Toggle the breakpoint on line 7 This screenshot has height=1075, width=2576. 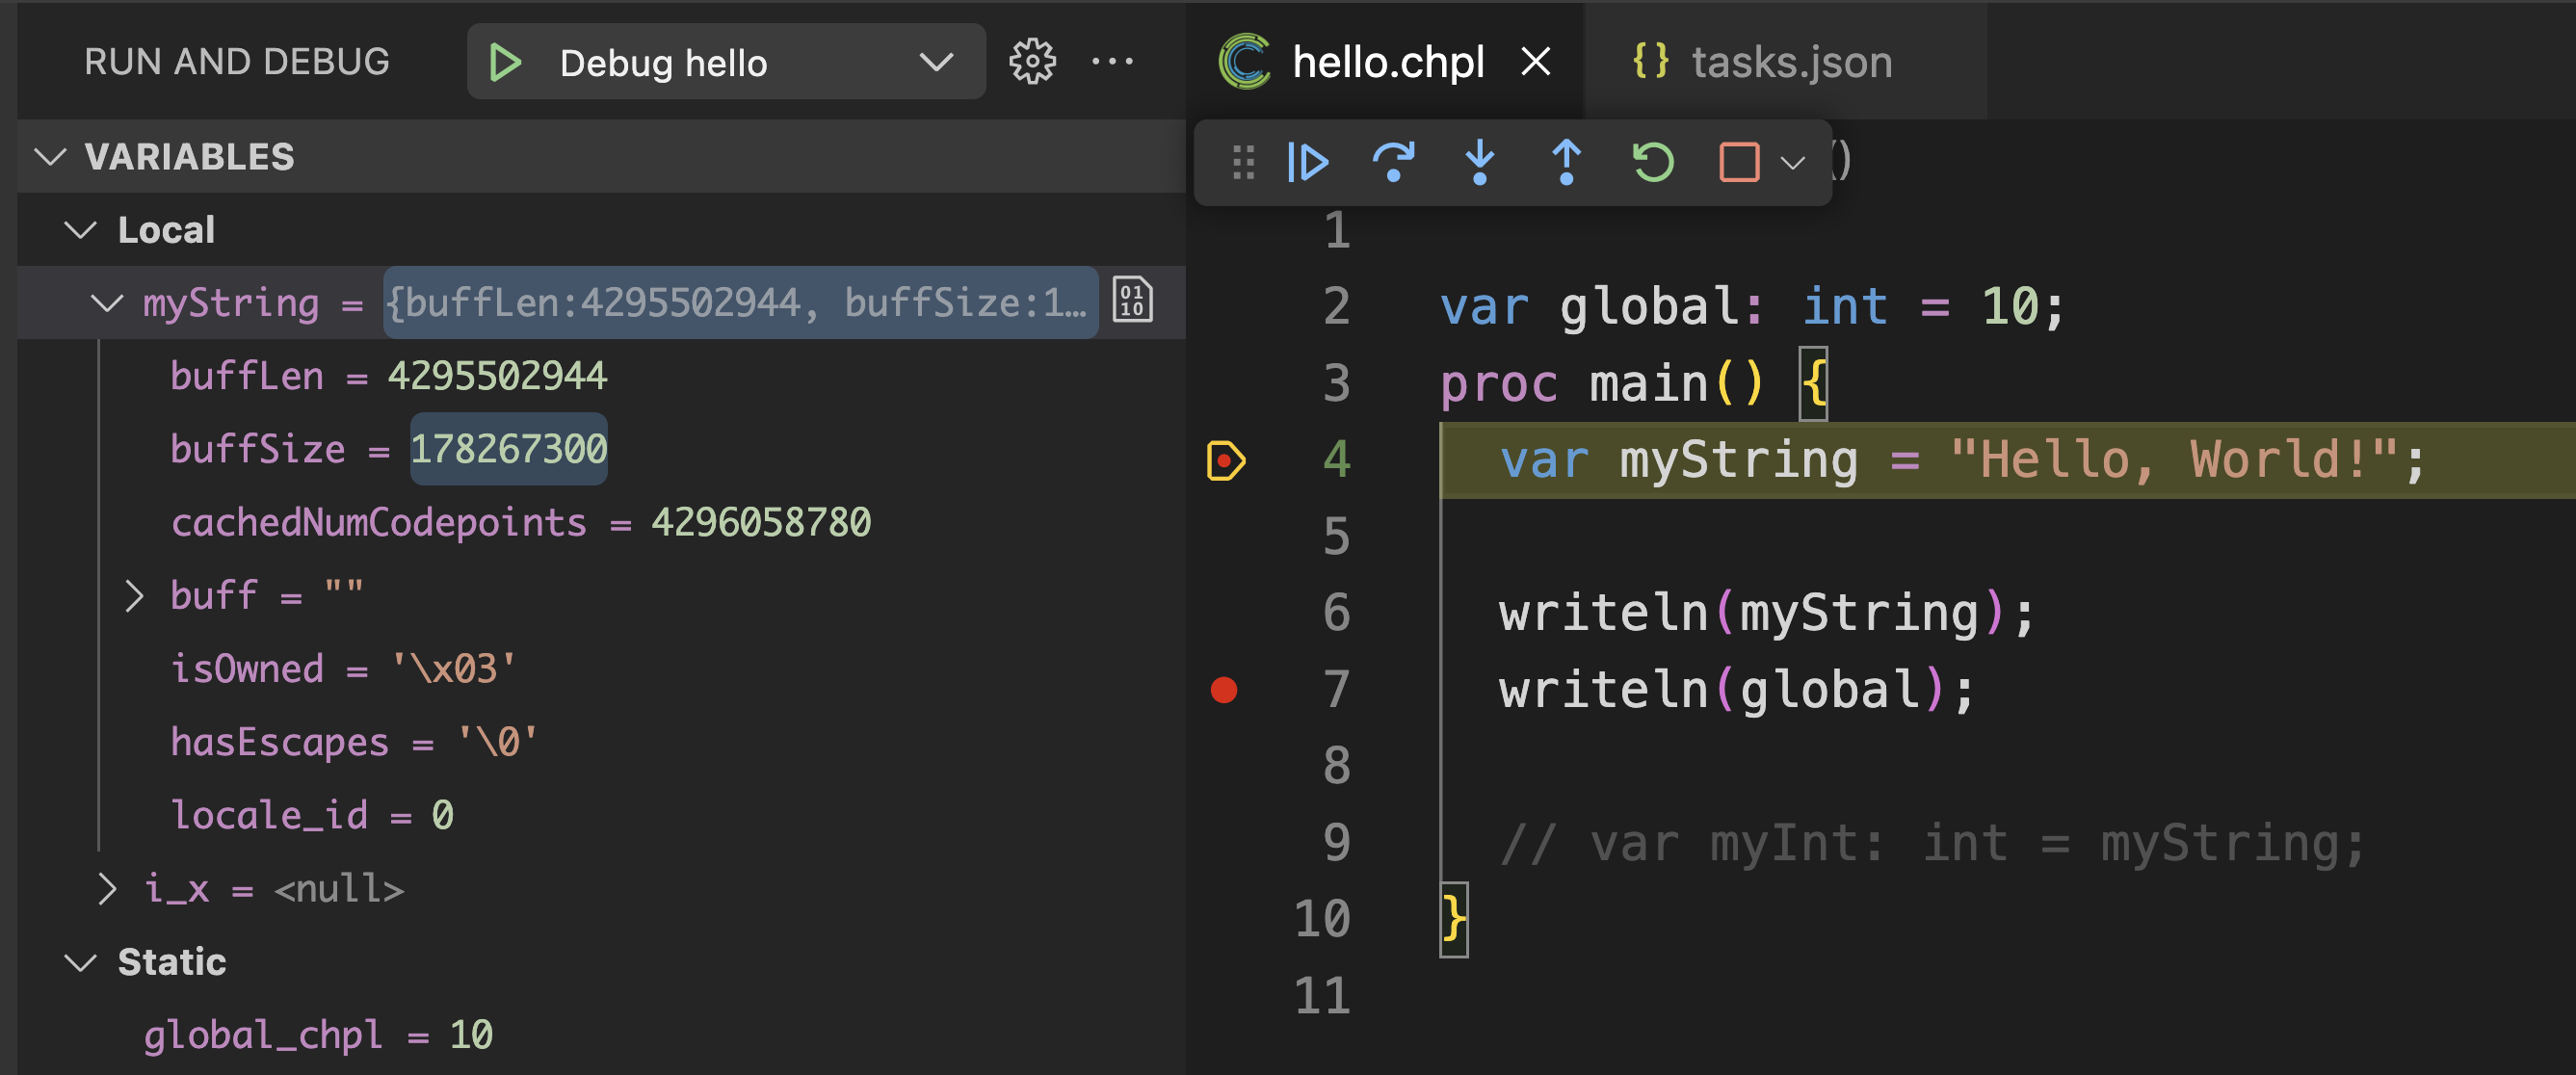1224,690
